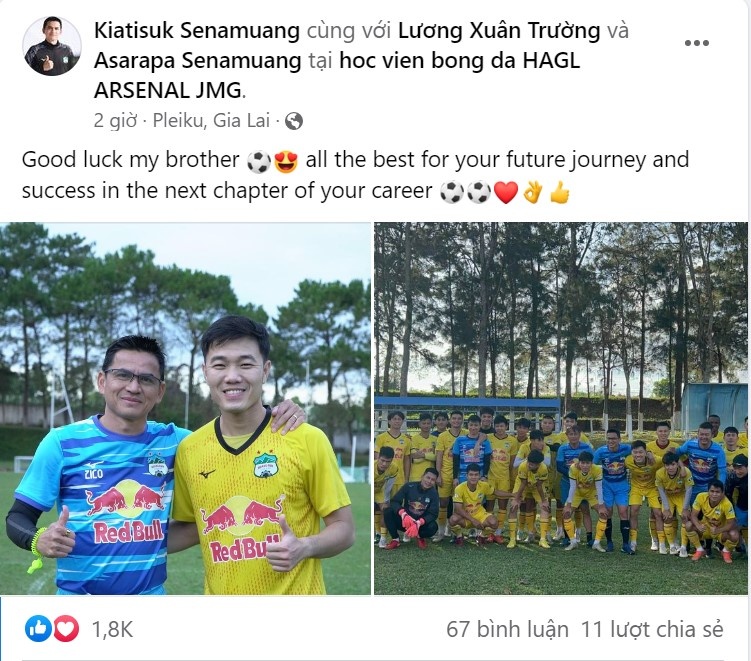Open the three-dot post options menu
This screenshot has height=661, width=751.
696,43
